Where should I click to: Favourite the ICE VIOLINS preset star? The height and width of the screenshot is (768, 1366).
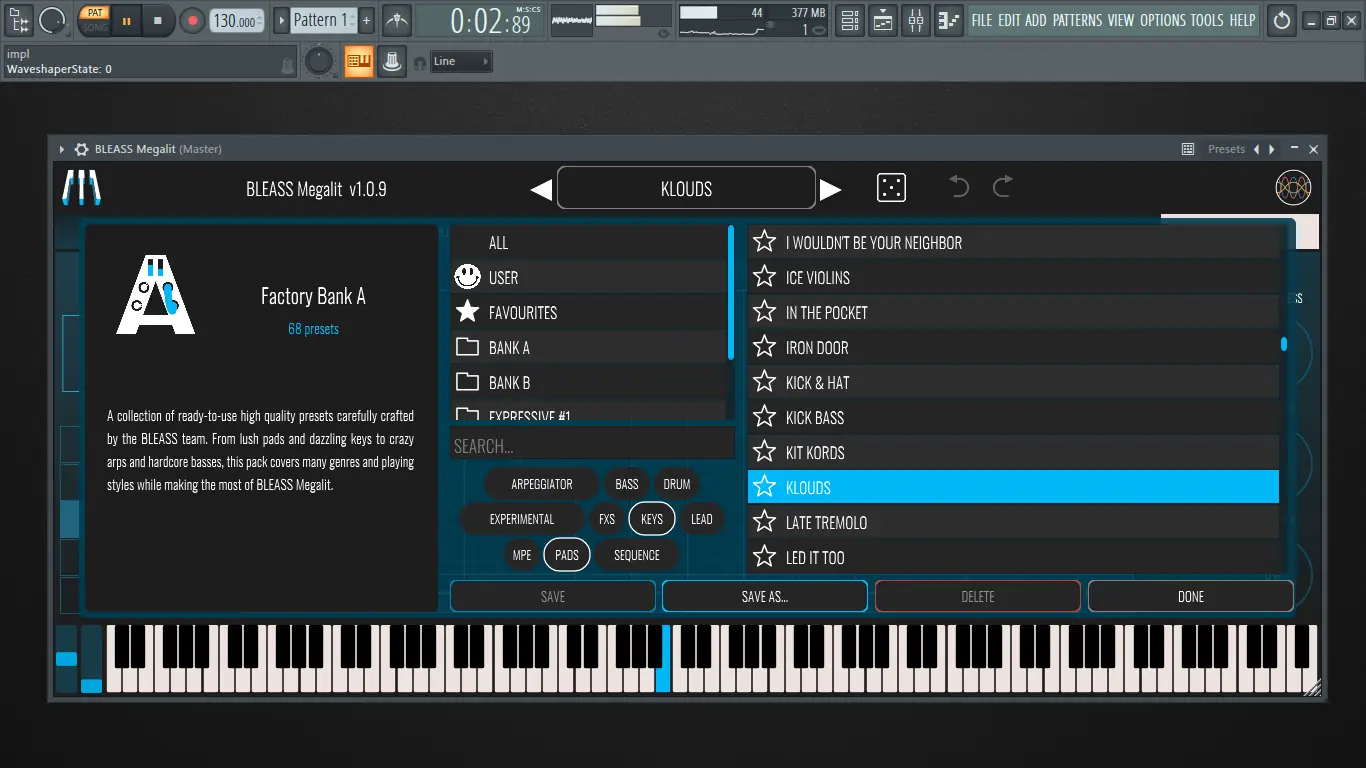point(765,277)
